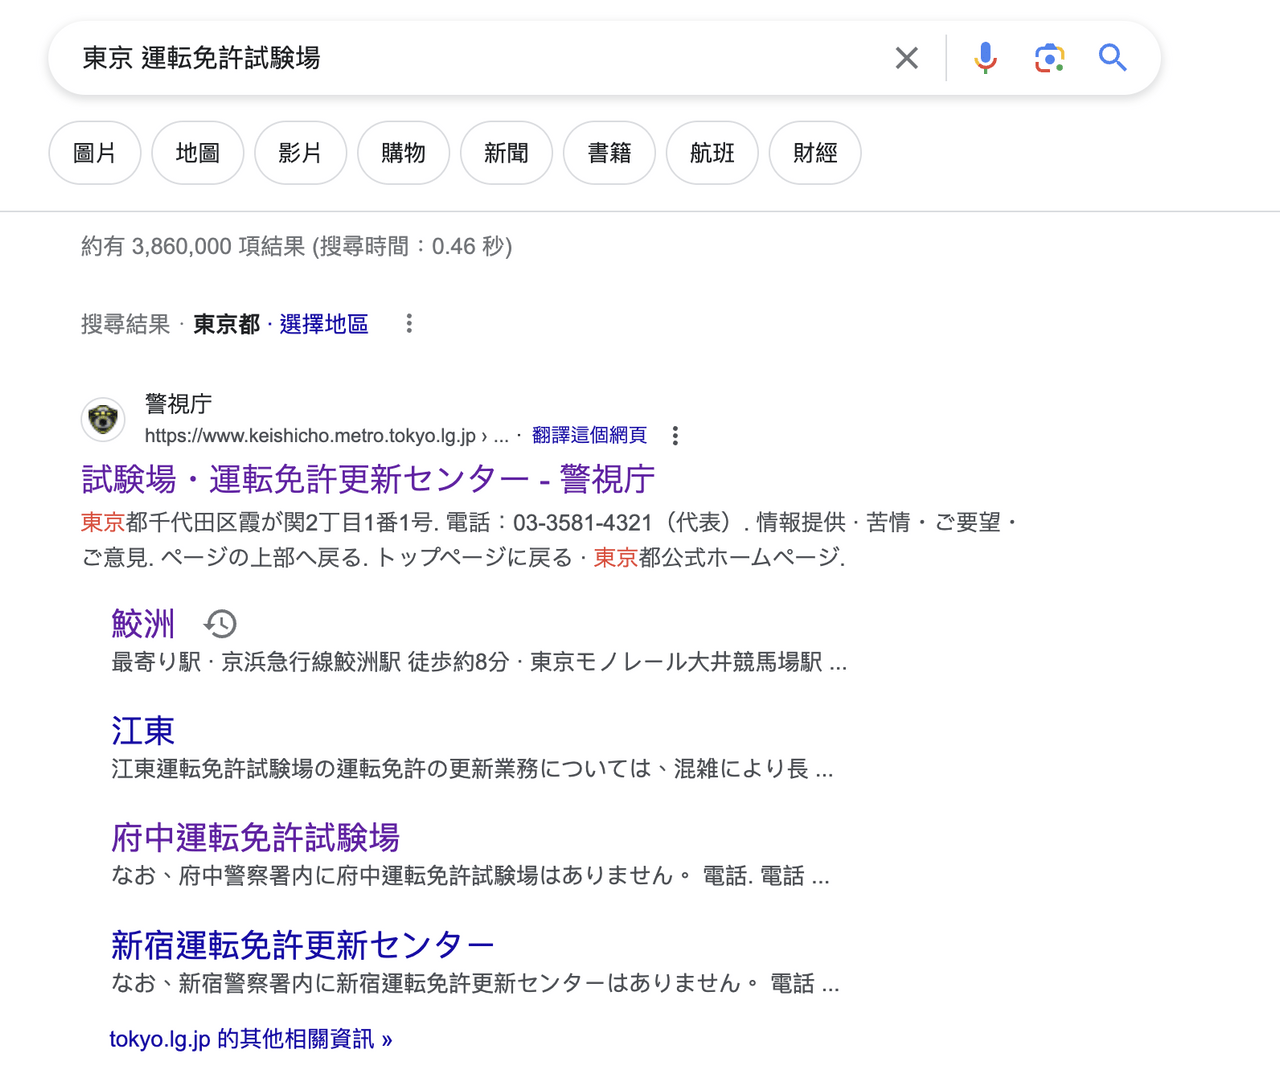Click the 選擇地區 link

pos(324,324)
